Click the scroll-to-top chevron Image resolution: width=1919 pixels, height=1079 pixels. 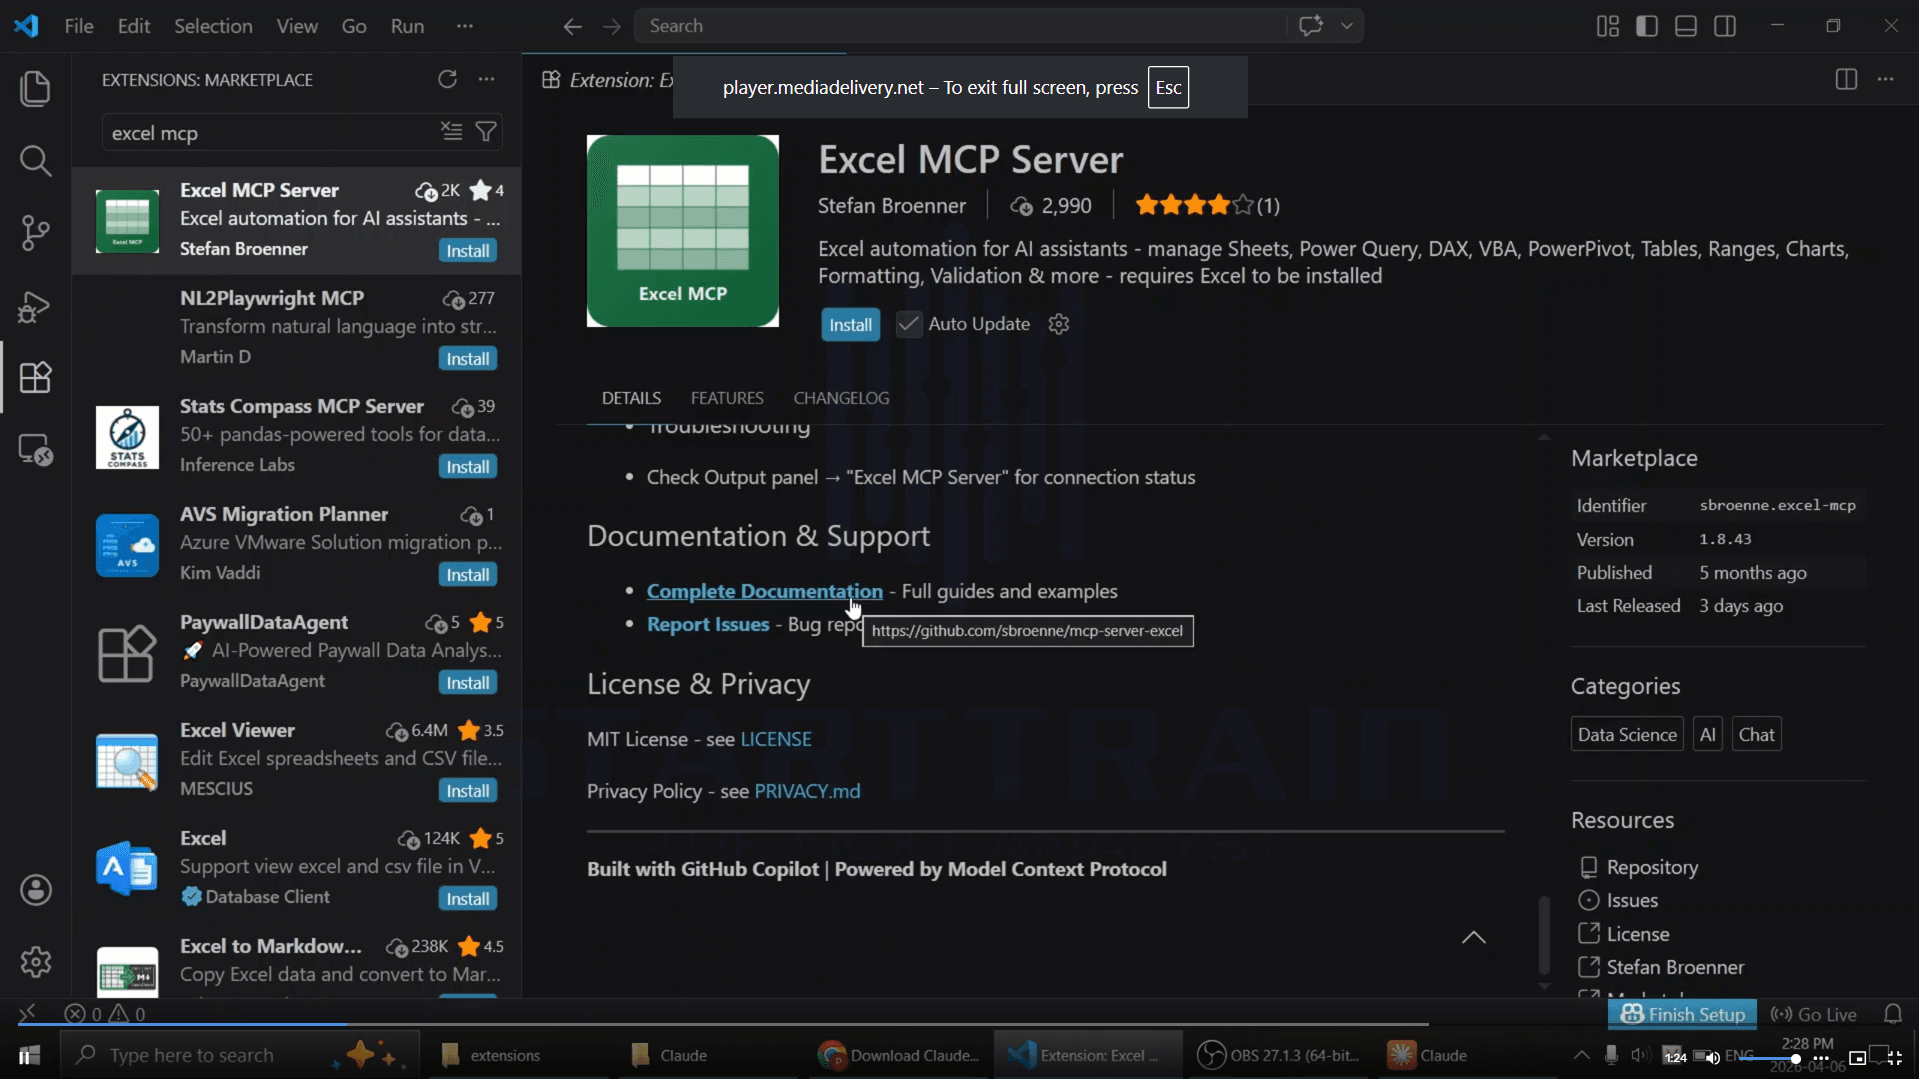[x=1474, y=937]
